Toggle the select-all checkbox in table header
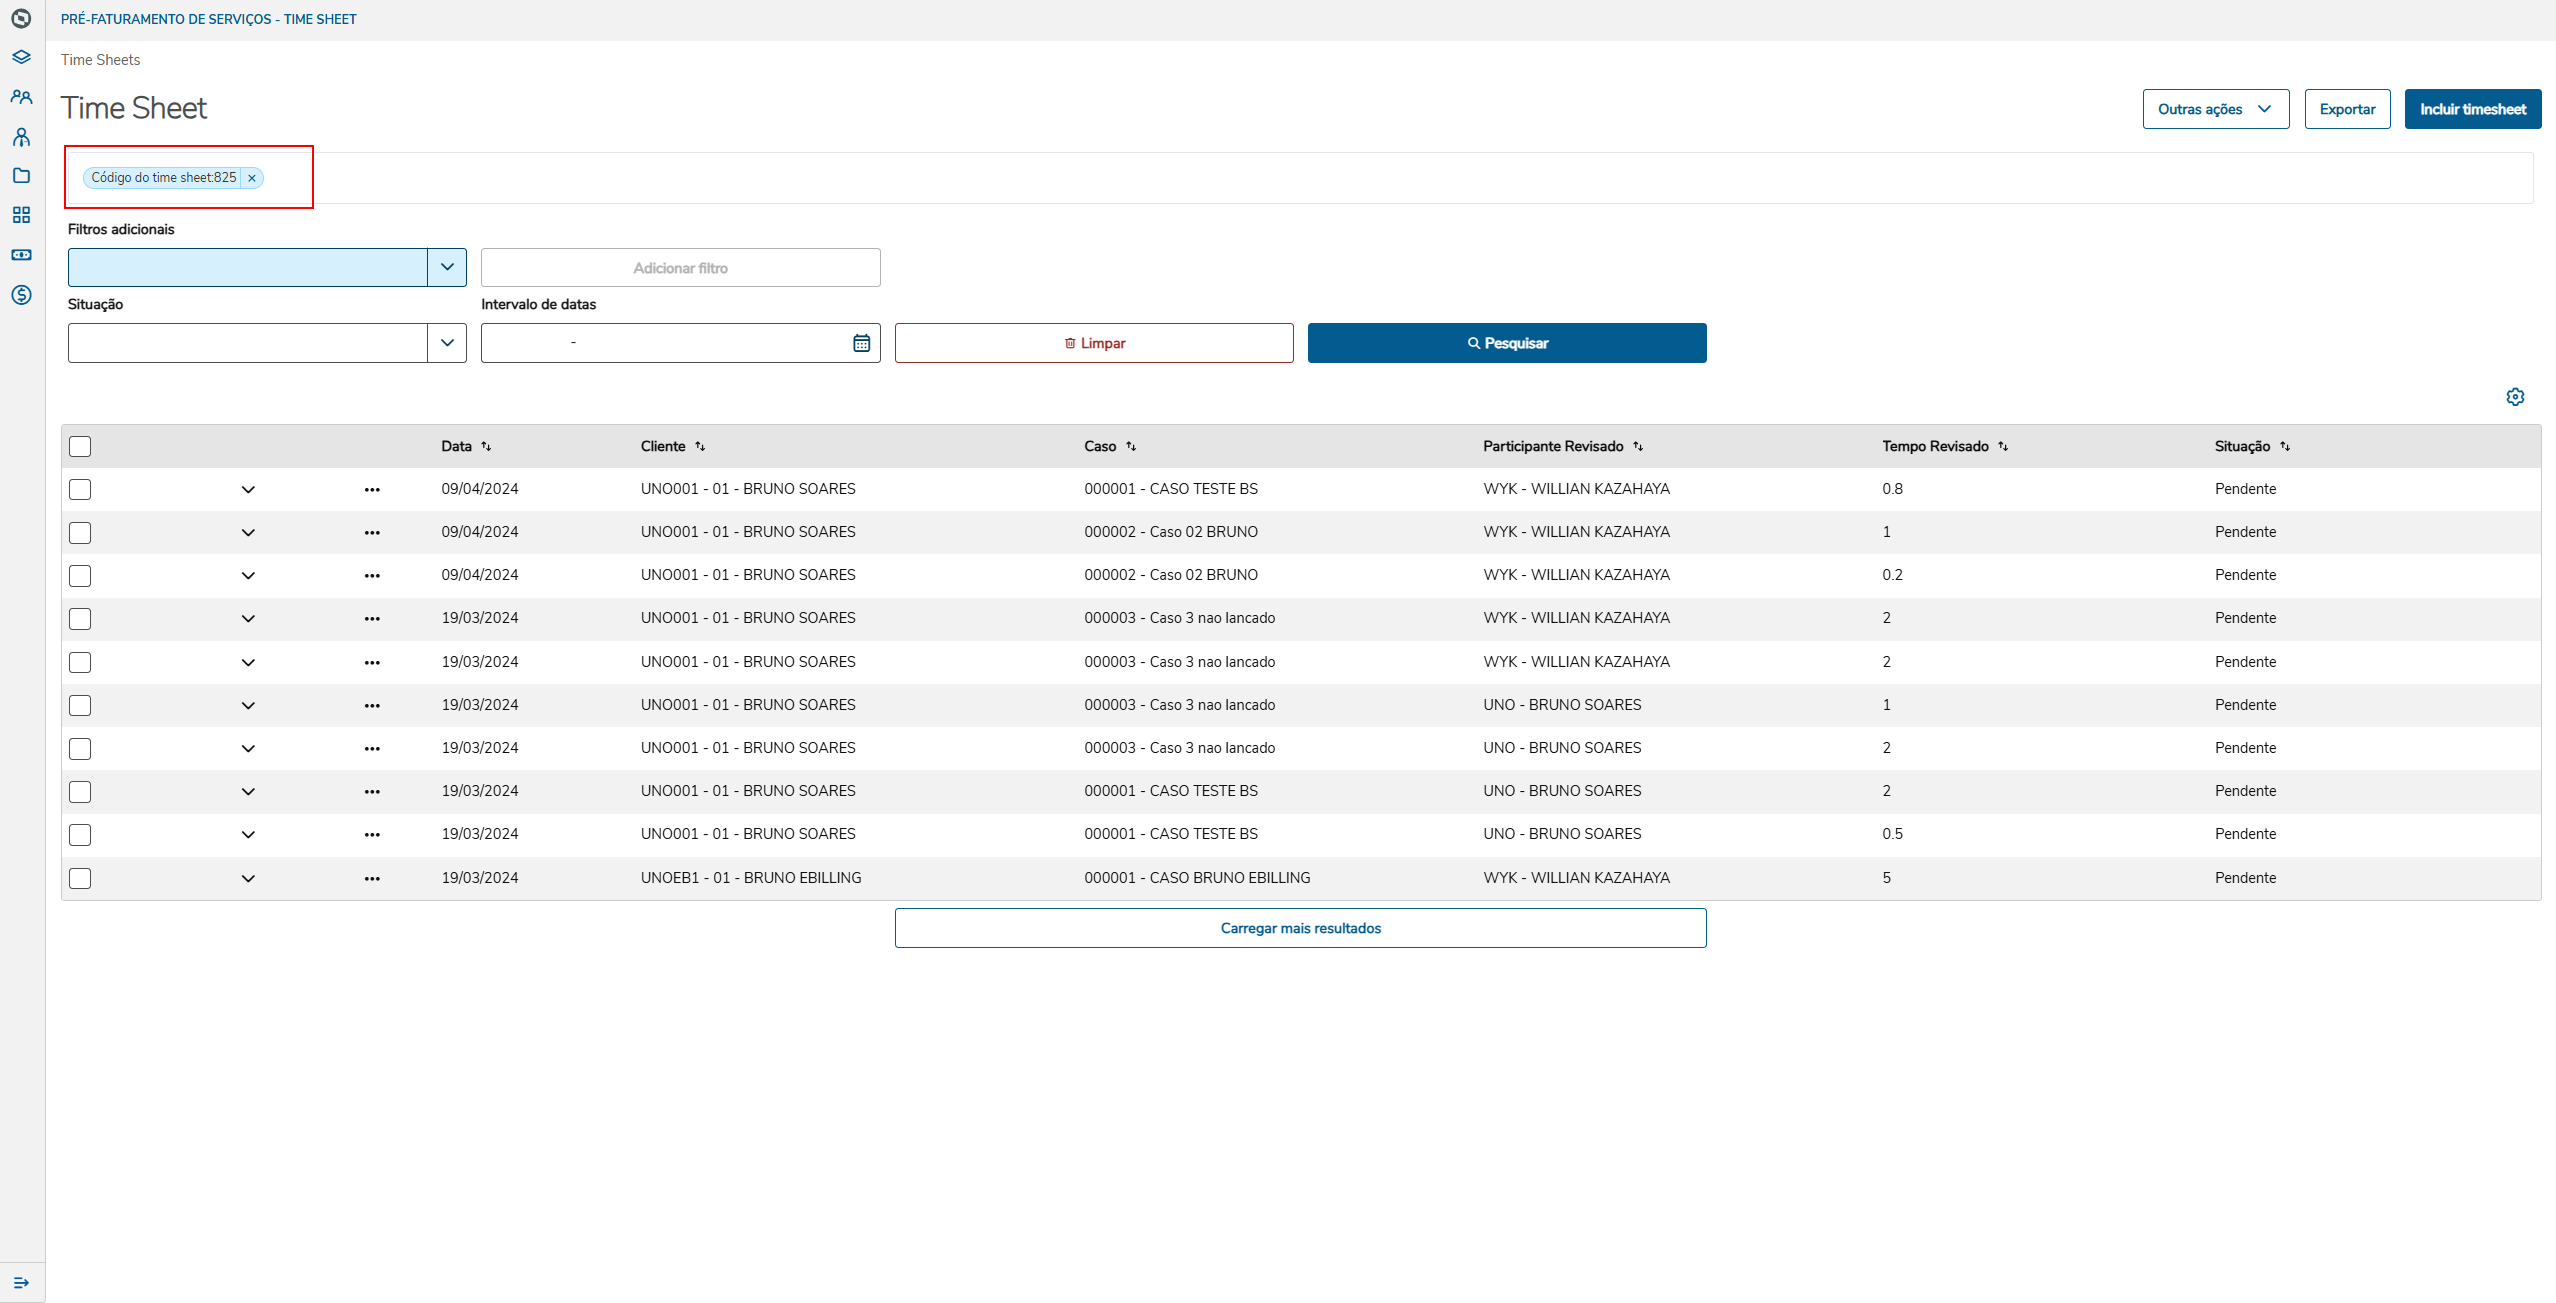This screenshot has width=2556, height=1303. pyautogui.click(x=80, y=446)
